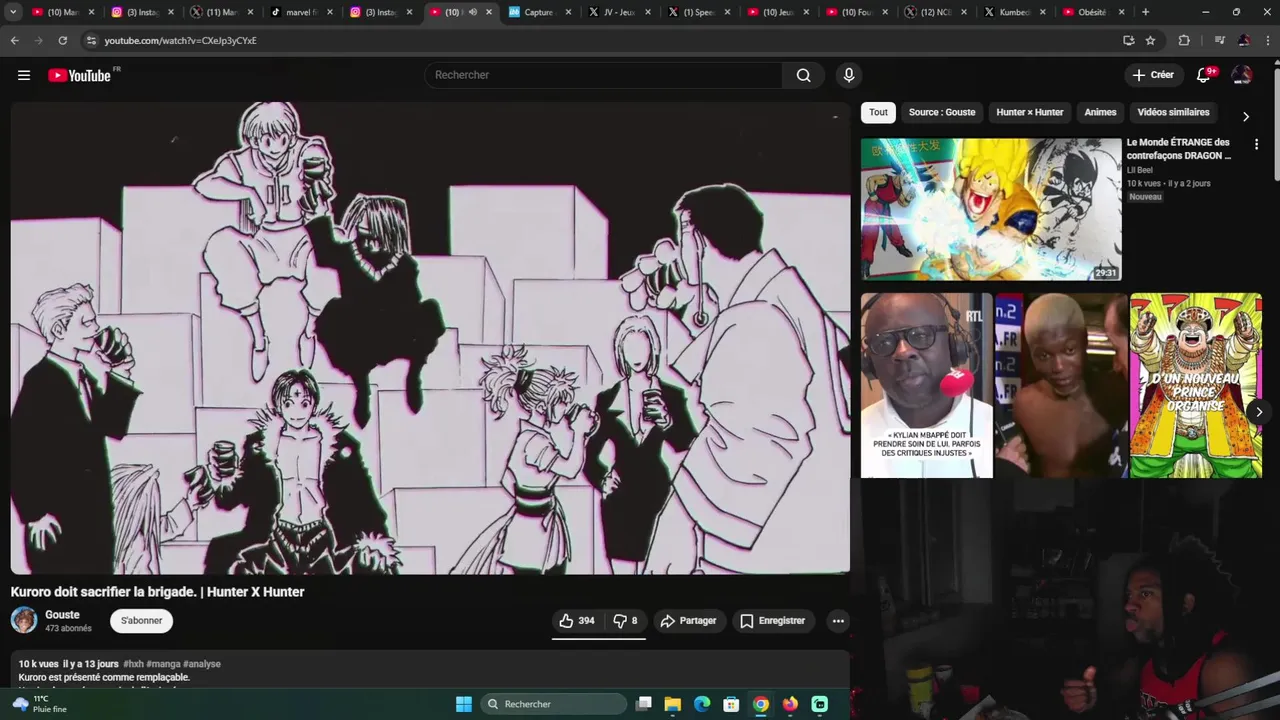
Task: Select the Source : Gouste chip
Action: 942,112
